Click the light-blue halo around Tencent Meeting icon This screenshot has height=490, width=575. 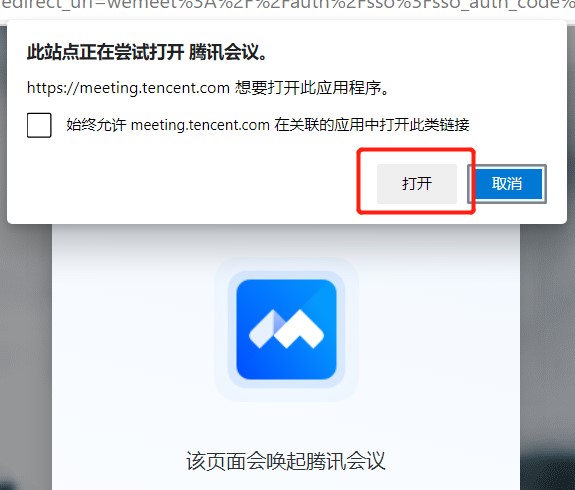[x=286, y=329]
